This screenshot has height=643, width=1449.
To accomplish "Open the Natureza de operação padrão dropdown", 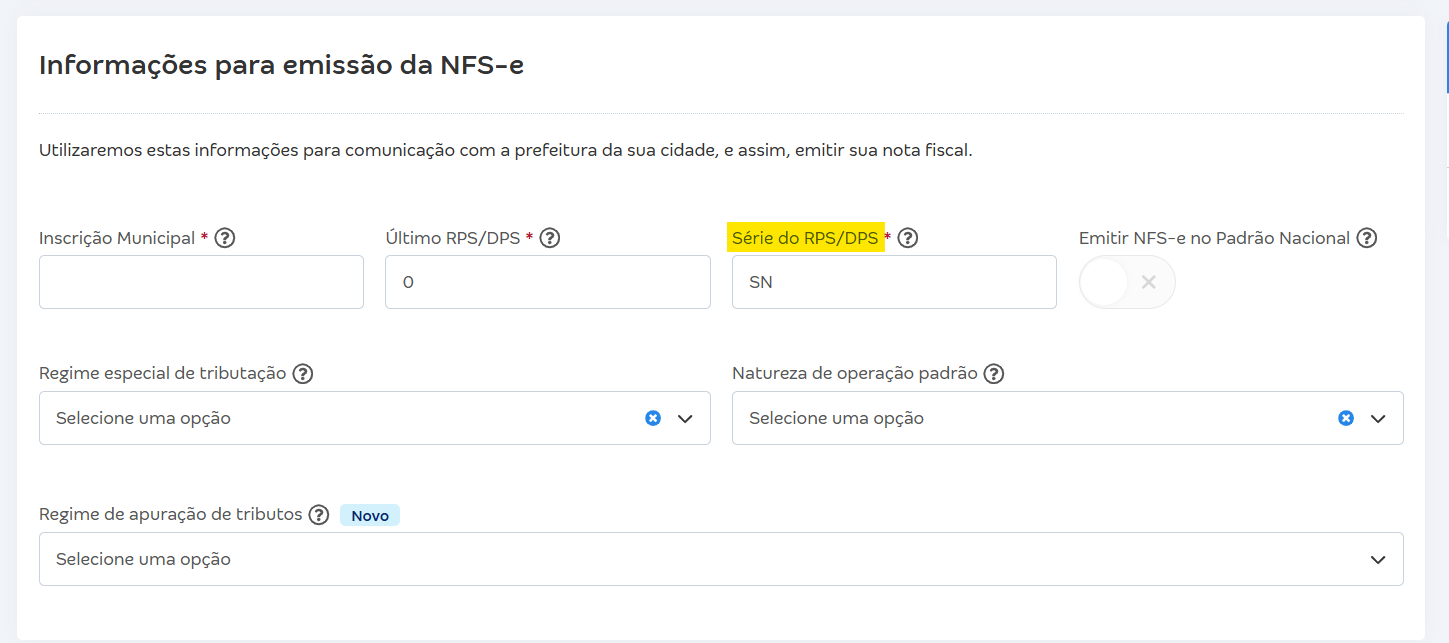I will 1378,418.
